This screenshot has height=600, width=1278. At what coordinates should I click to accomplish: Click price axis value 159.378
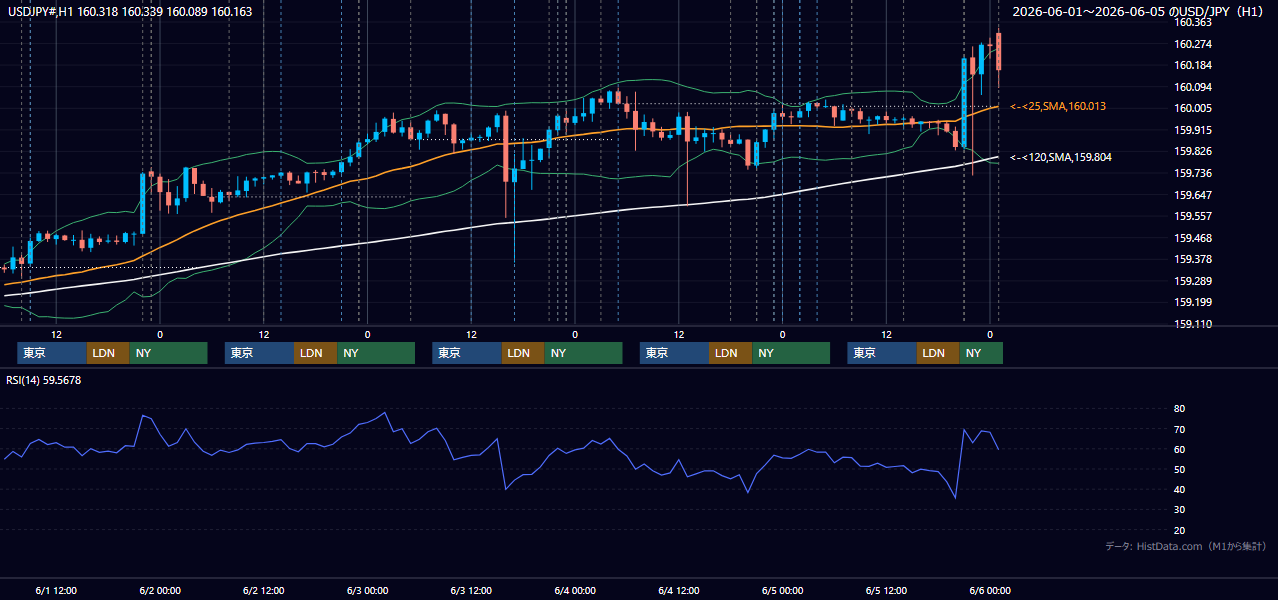1193,259
